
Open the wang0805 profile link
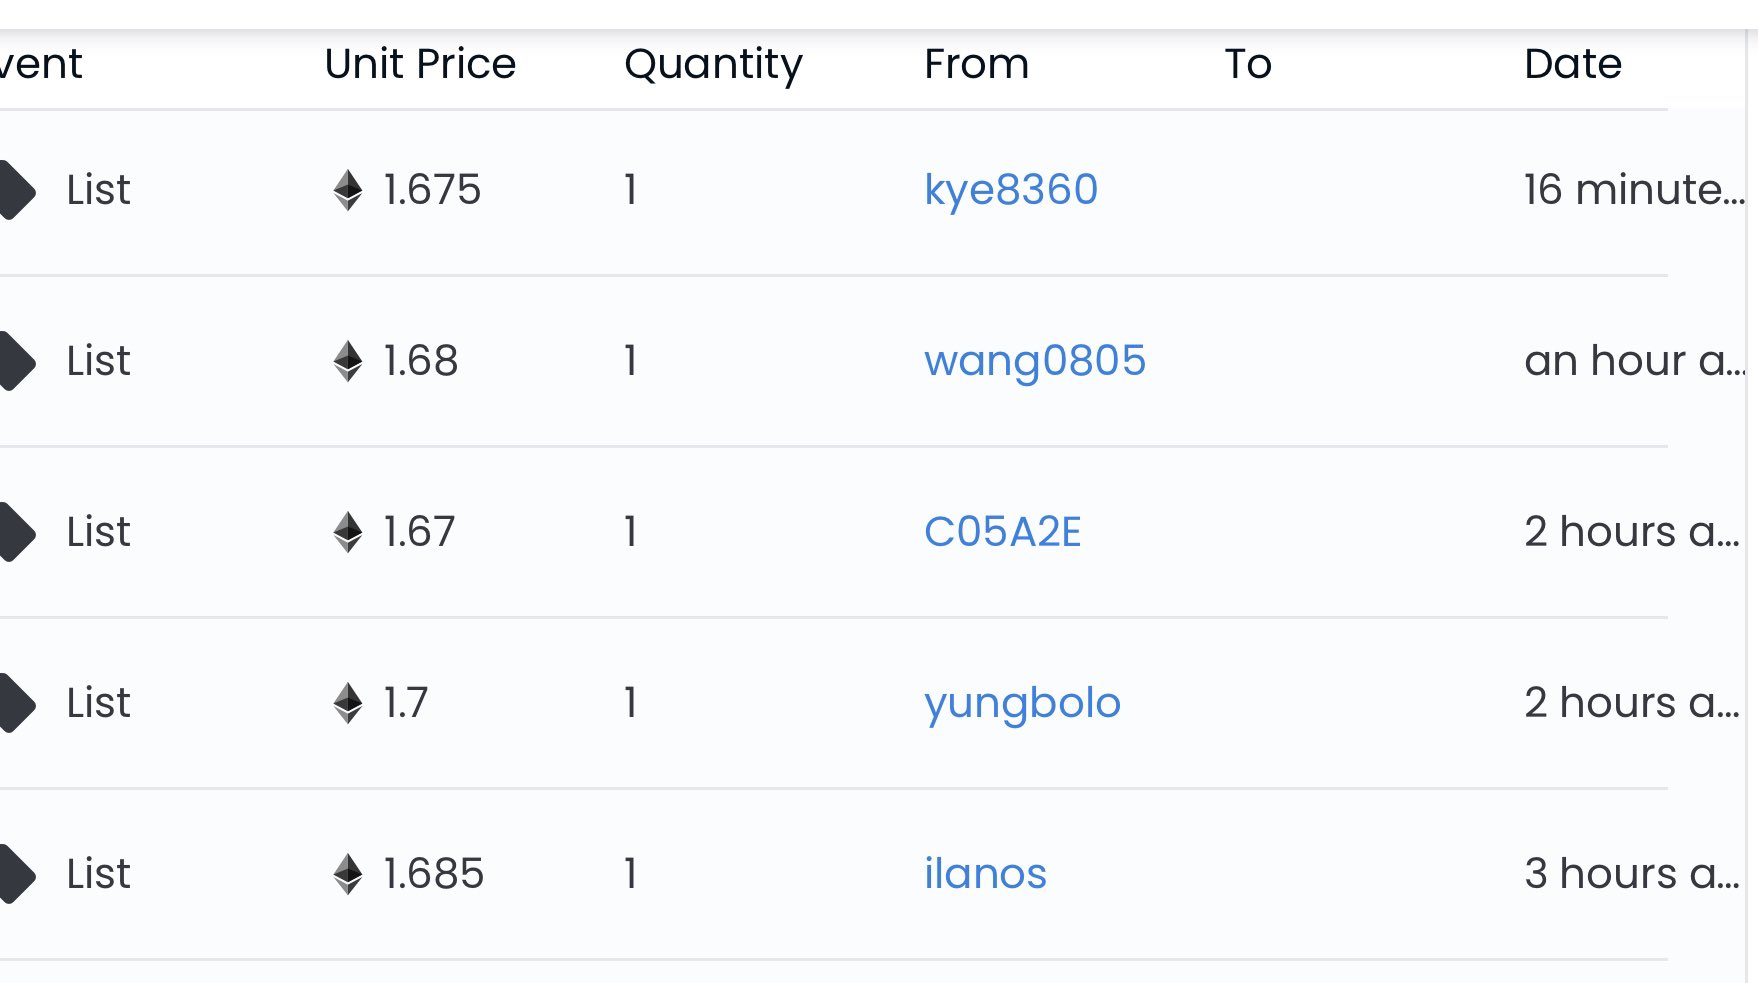point(1035,361)
